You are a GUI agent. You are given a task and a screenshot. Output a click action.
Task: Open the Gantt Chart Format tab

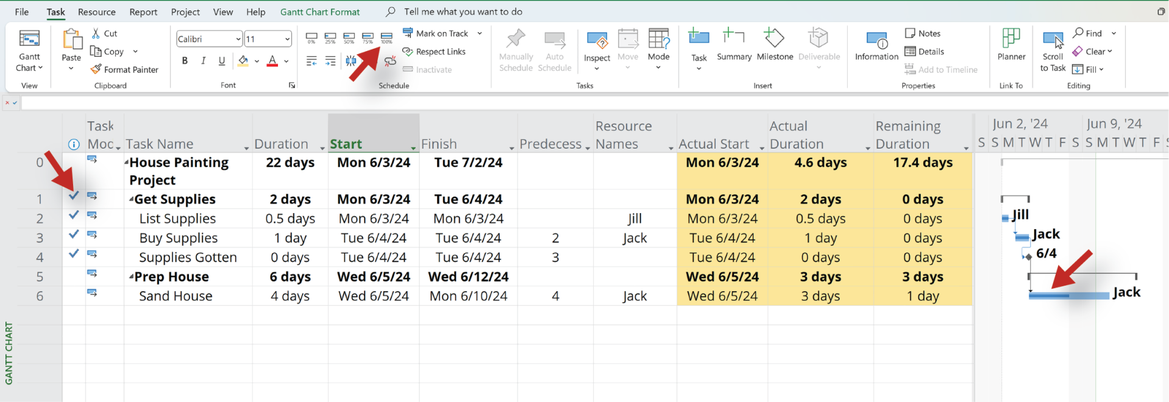[320, 12]
